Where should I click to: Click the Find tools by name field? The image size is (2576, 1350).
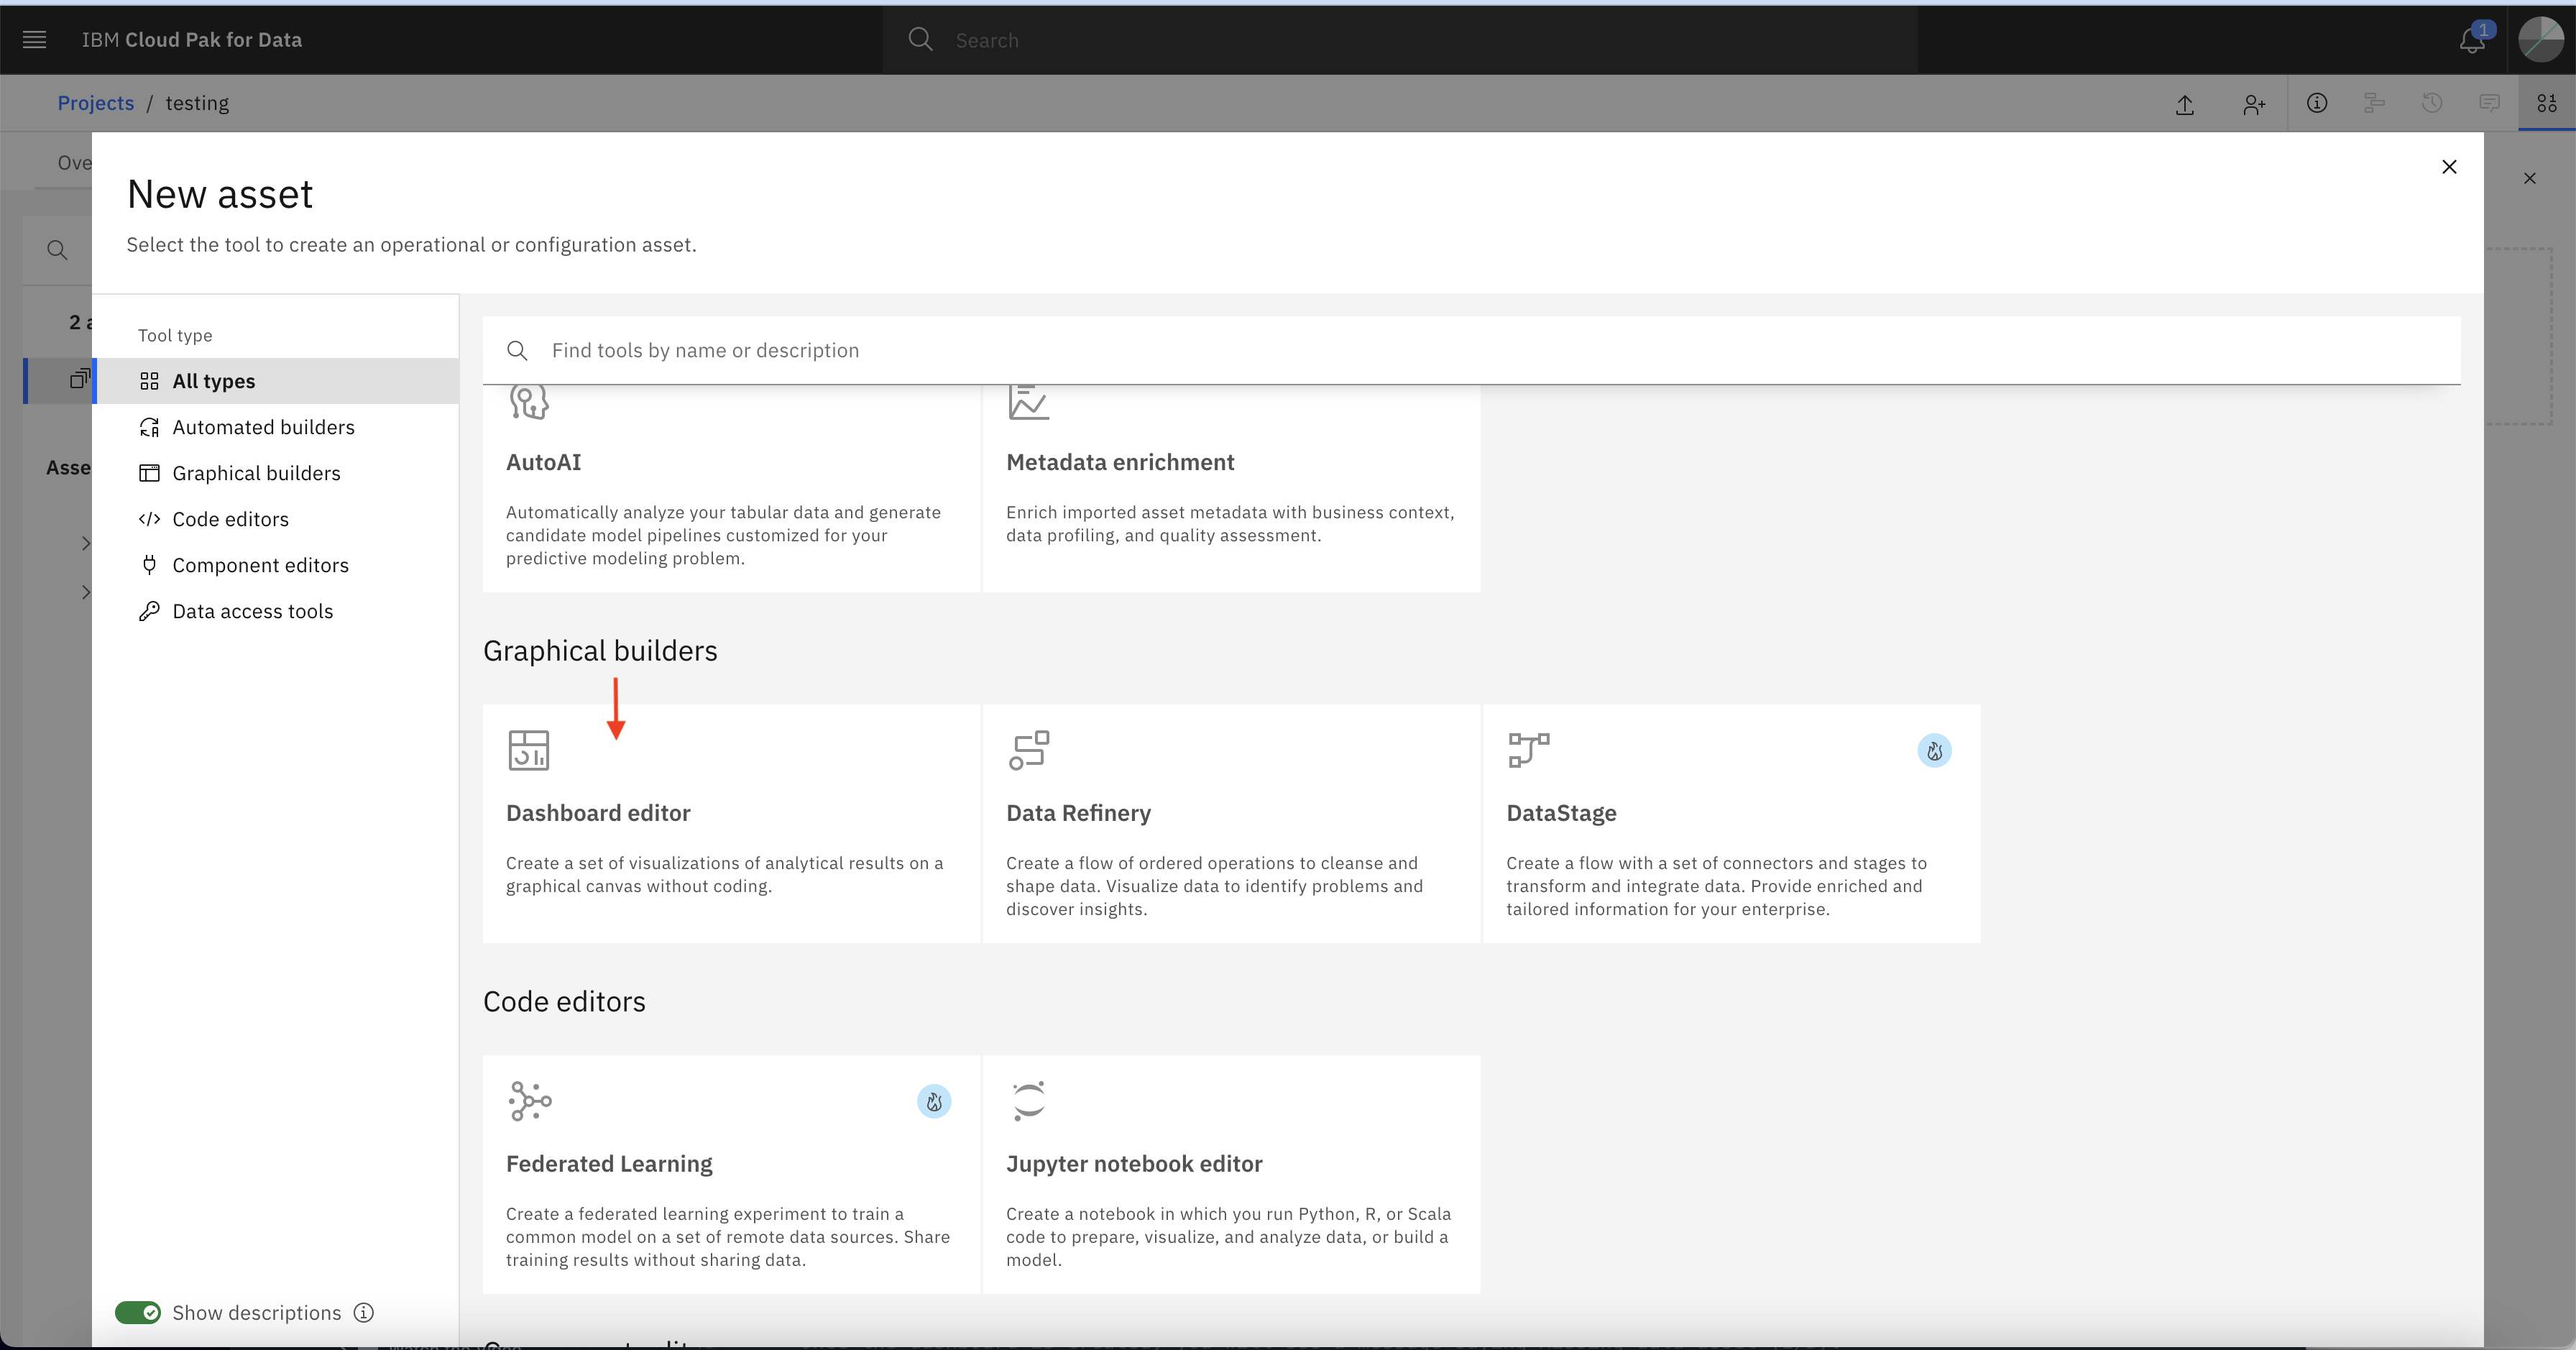click(1472, 350)
